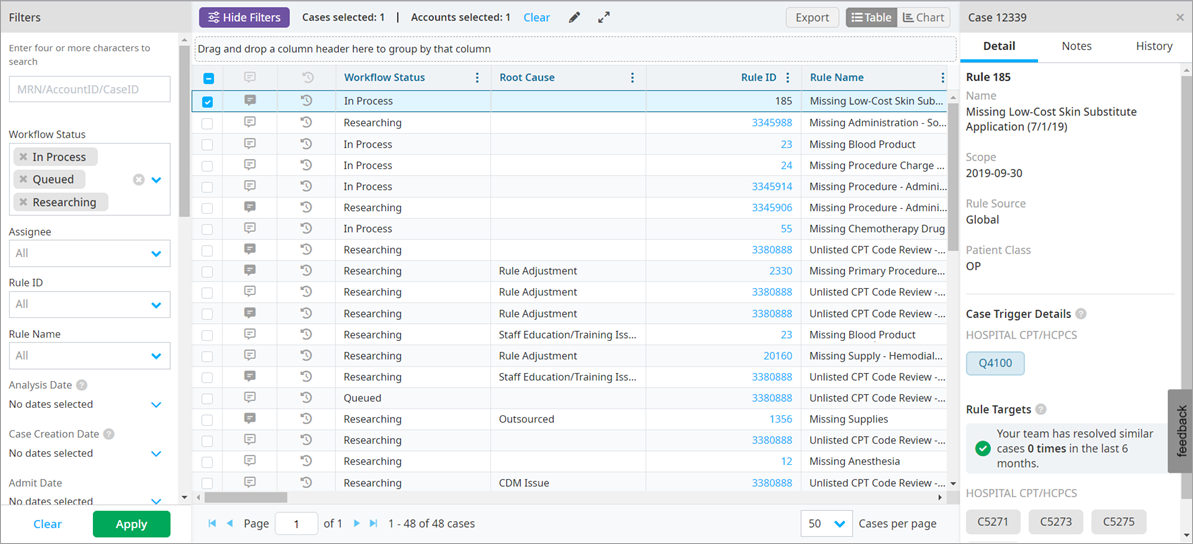The image size is (1193, 544).
Task: Open Cases per page dropdown
Action: [826, 523]
